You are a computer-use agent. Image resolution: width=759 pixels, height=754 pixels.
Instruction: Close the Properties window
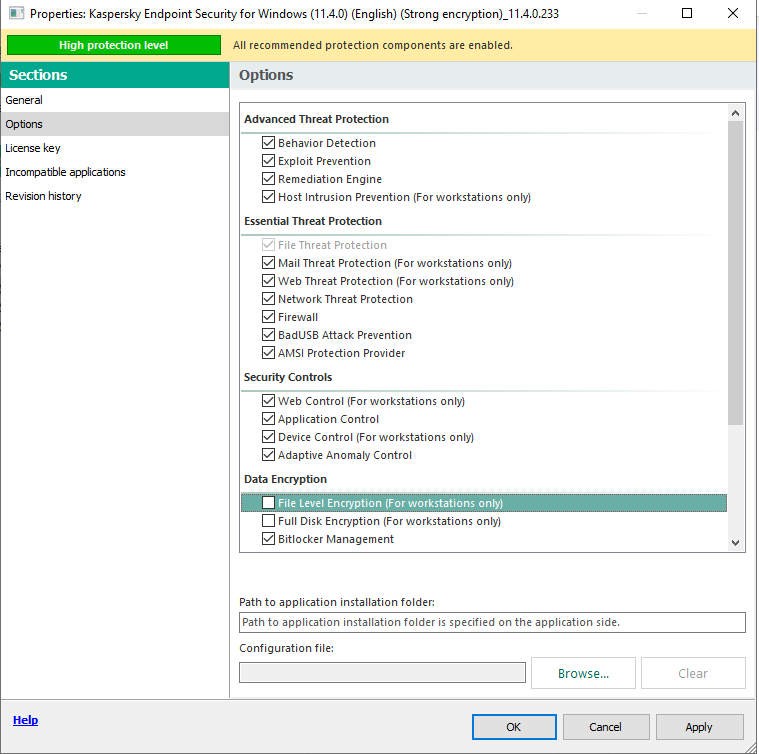pyautogui.click(x=733, y=13)
